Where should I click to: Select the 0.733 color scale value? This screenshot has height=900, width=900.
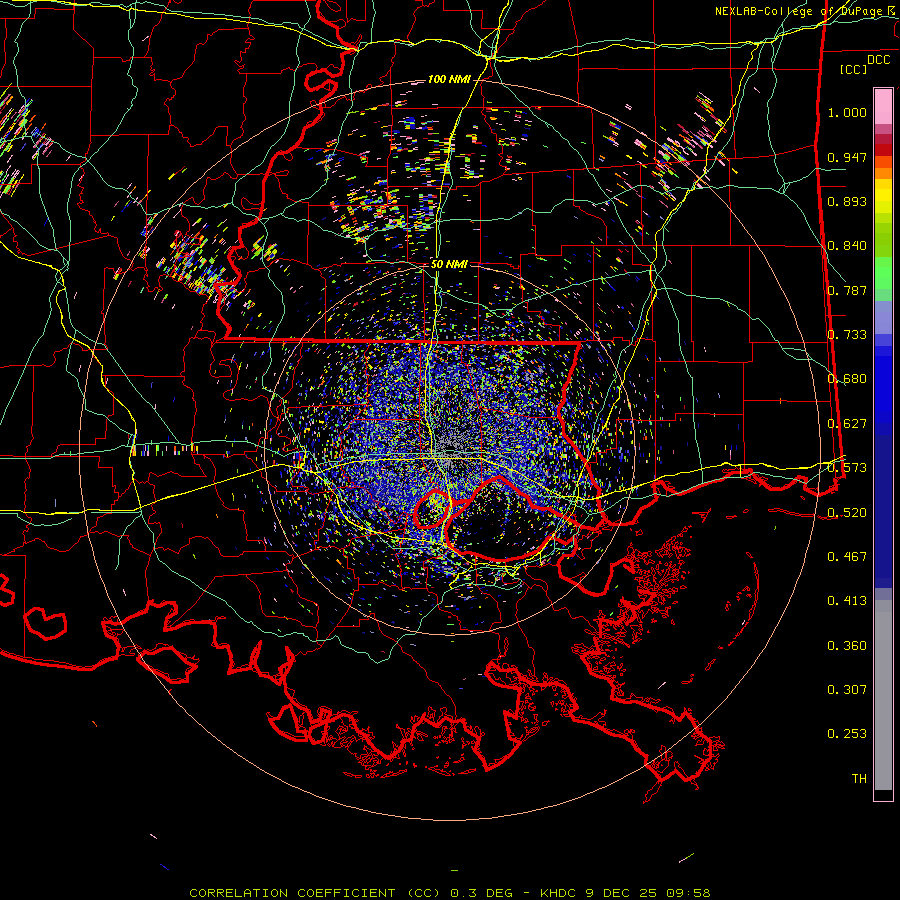847,335
